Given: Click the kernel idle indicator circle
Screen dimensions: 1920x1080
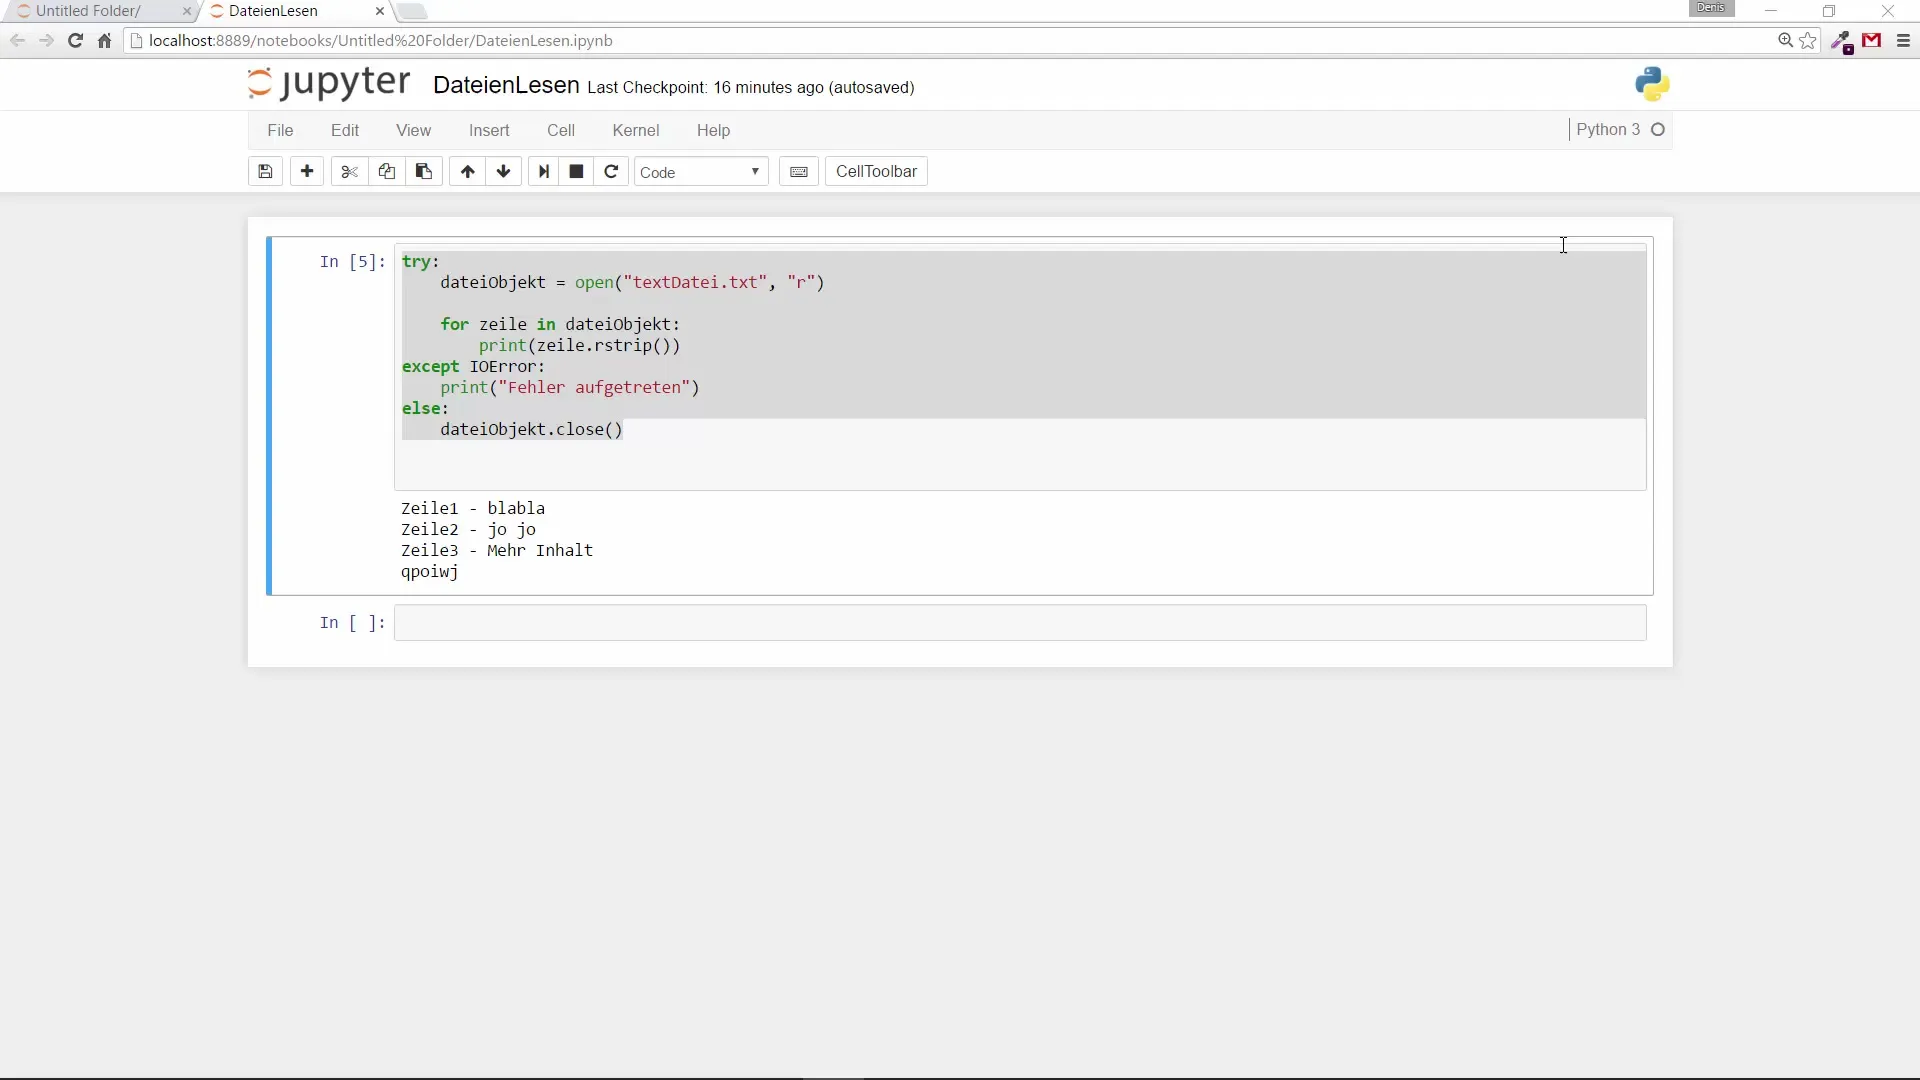Looking at the screenshot, I should (x=1658, y=130).
